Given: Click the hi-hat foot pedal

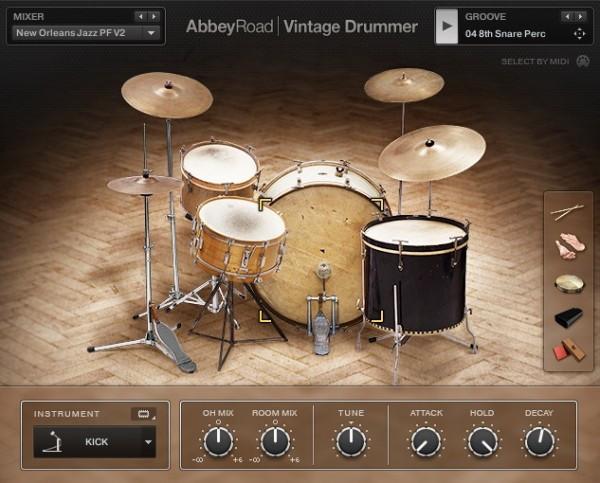Looking at the screenshot, I should pos(174,348).
